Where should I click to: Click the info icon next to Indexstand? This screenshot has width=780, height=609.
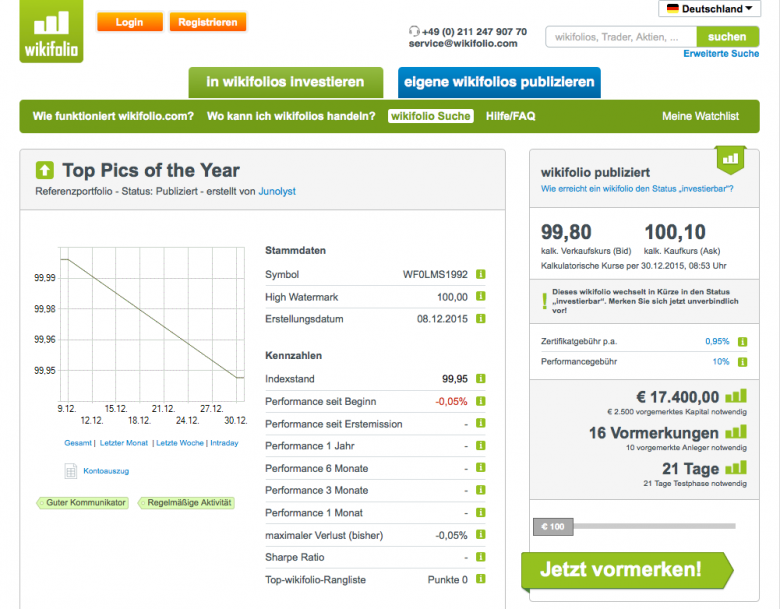pos(481,379)
